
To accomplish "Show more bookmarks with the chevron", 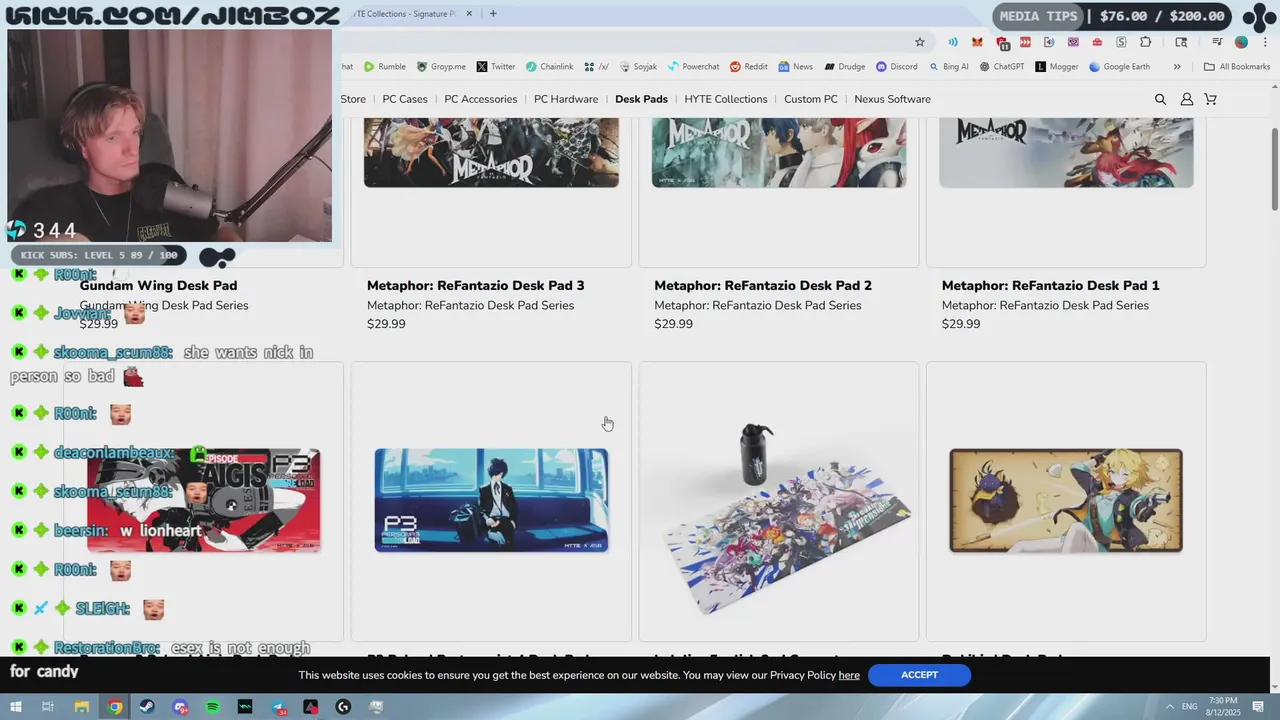I will (1177, 67).
